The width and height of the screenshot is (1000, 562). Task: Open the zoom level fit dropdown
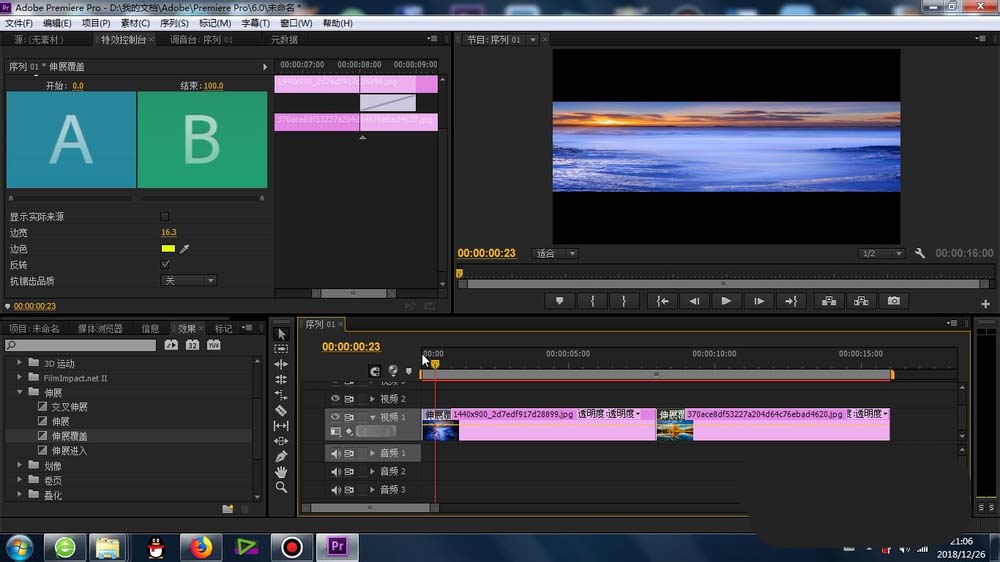point(555,253)
